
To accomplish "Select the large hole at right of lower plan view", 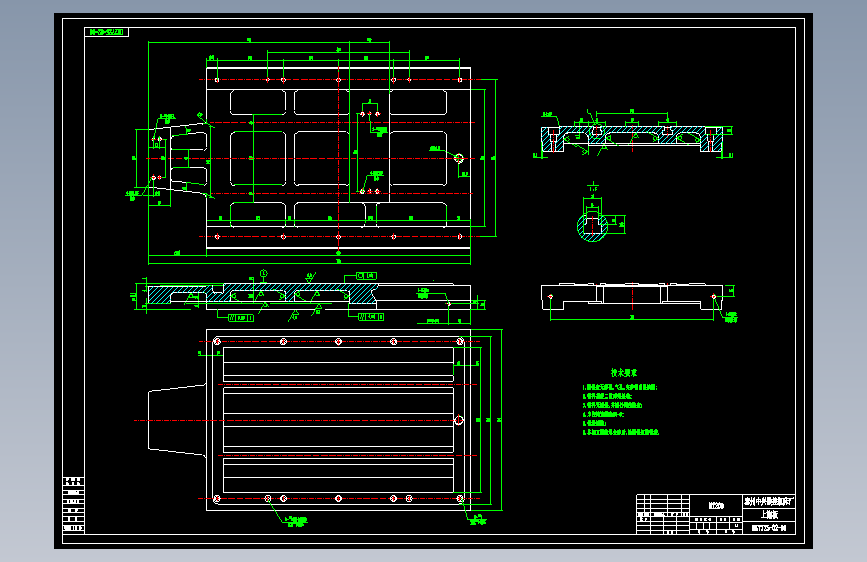I will [x=458, y=420].
